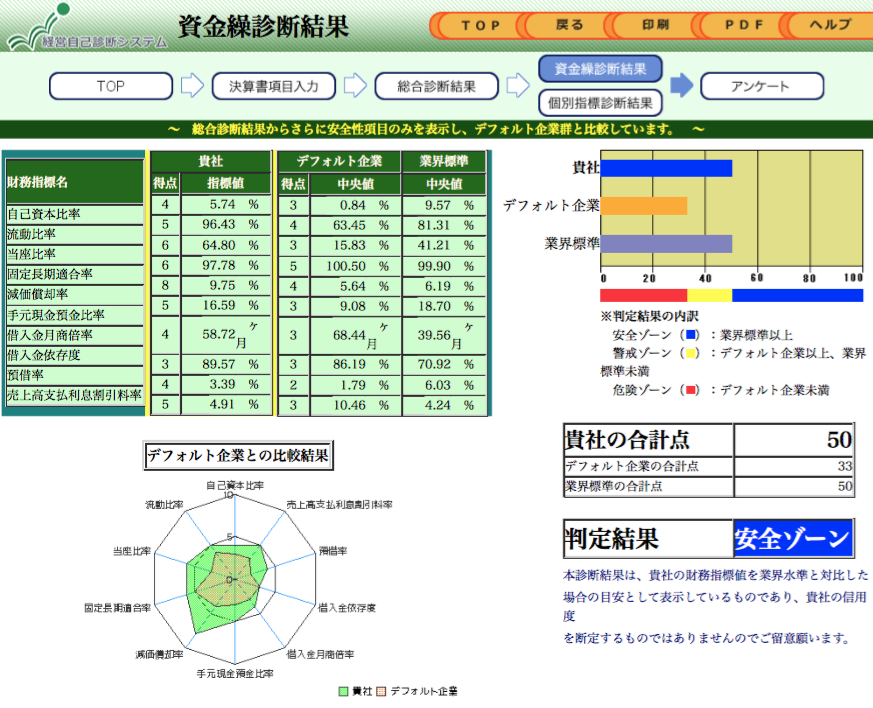Click the bold arrow before アンケート
873x708 pixels.
(680, 87)
